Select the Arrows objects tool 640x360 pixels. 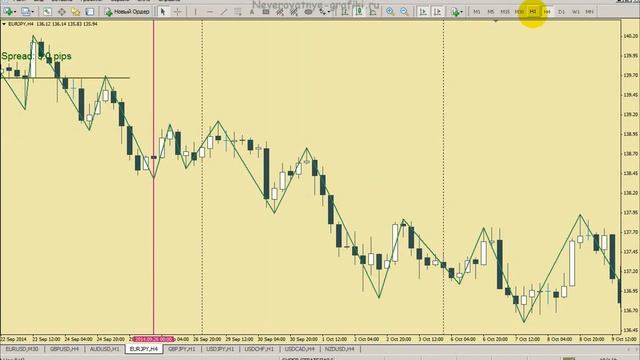point(322,12)
